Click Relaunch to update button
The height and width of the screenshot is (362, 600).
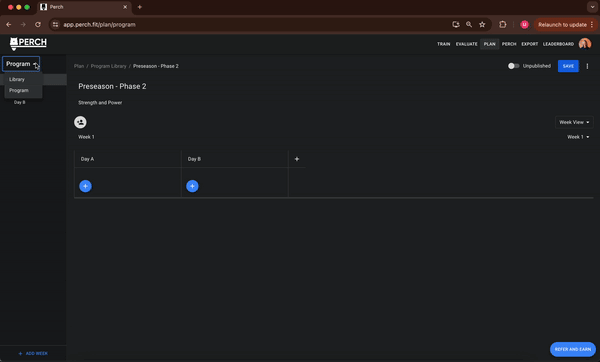coord(564,24)
